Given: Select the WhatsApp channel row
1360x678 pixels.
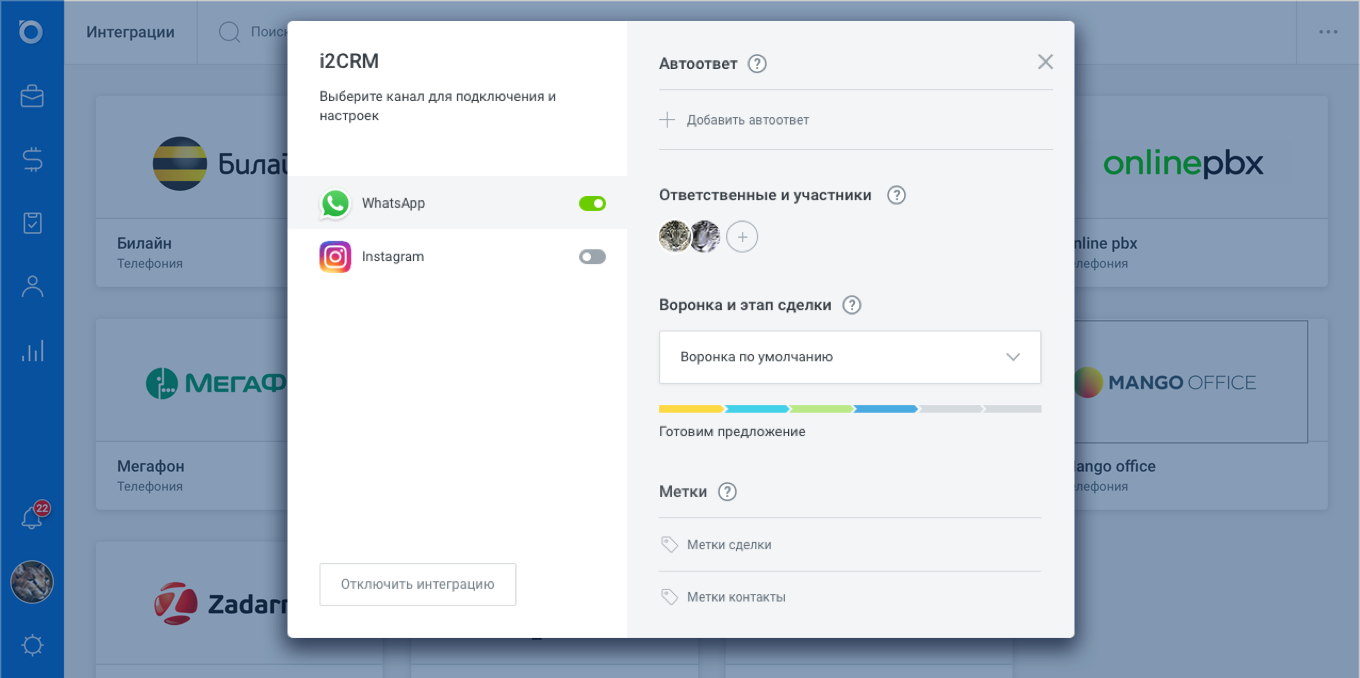Looking at the screenshot, I should [457, 203].
